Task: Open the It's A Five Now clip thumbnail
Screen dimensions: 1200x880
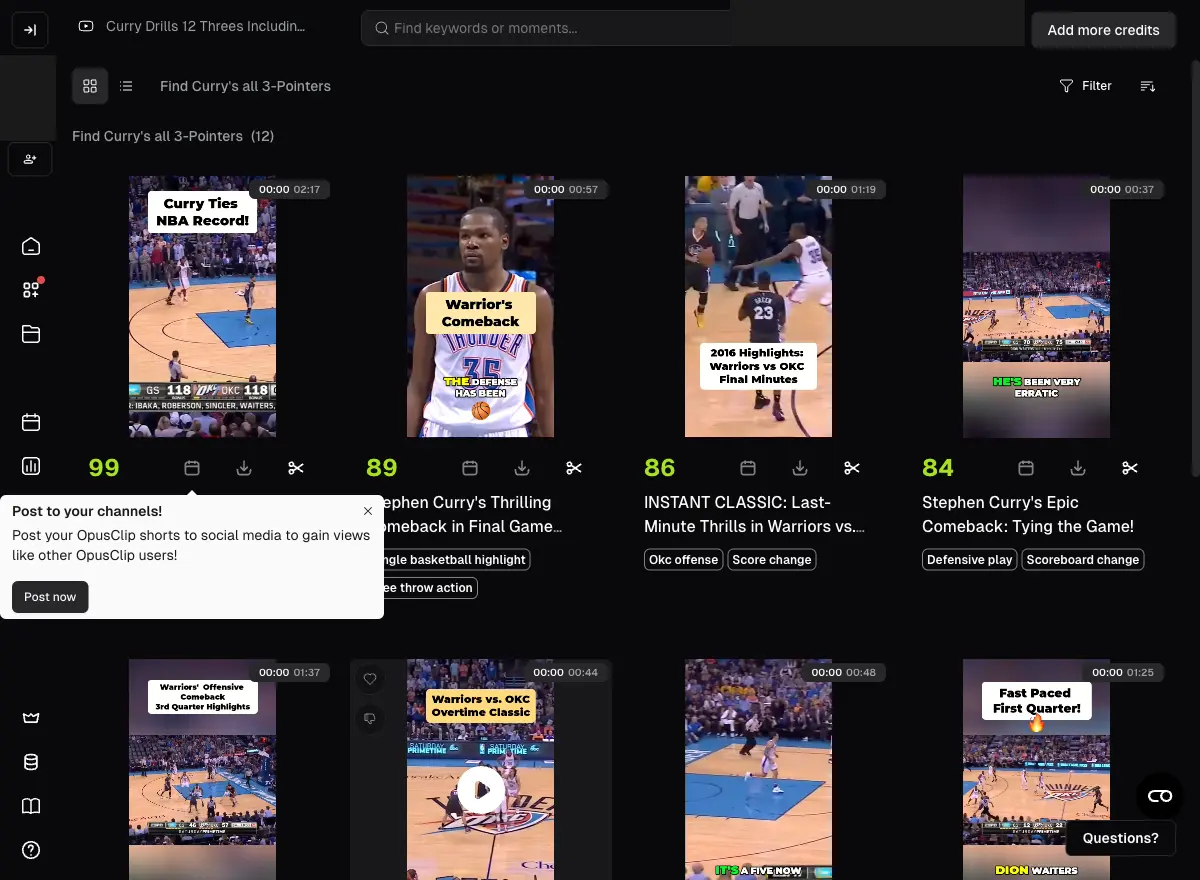Action: pos(758,769)
